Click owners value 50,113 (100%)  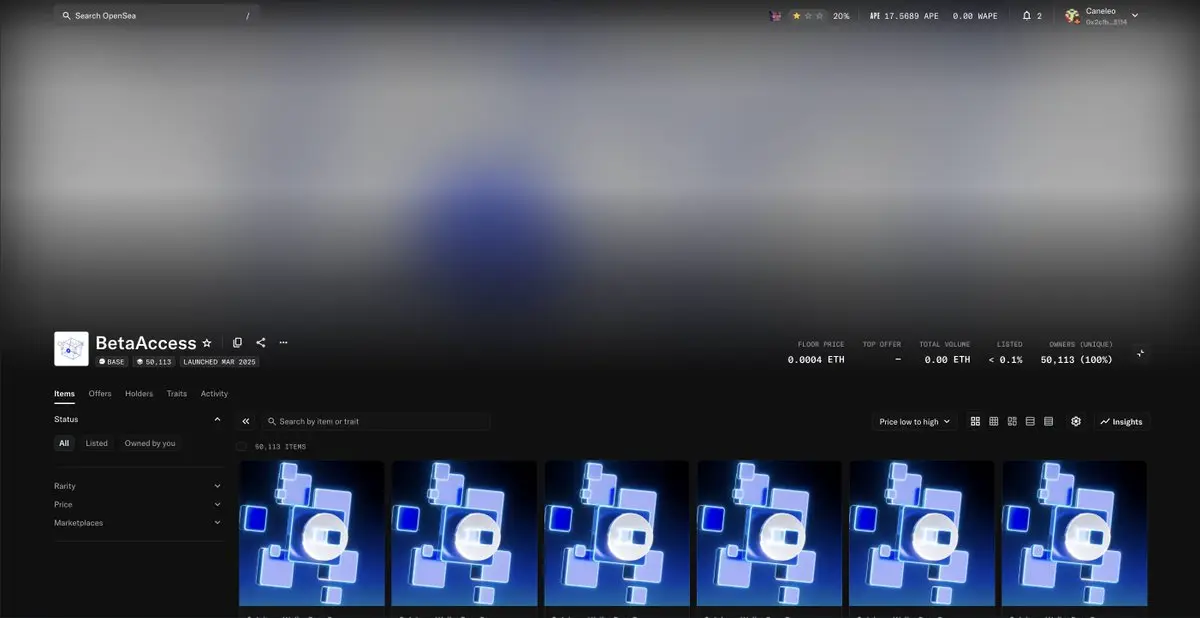(x=1076, y=359)
